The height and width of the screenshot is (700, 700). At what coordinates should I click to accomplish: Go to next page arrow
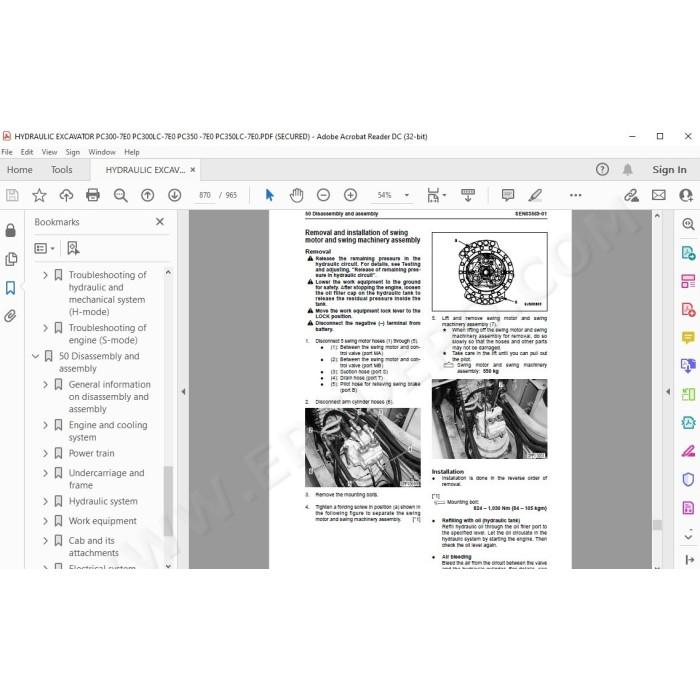tap(175, 195)
